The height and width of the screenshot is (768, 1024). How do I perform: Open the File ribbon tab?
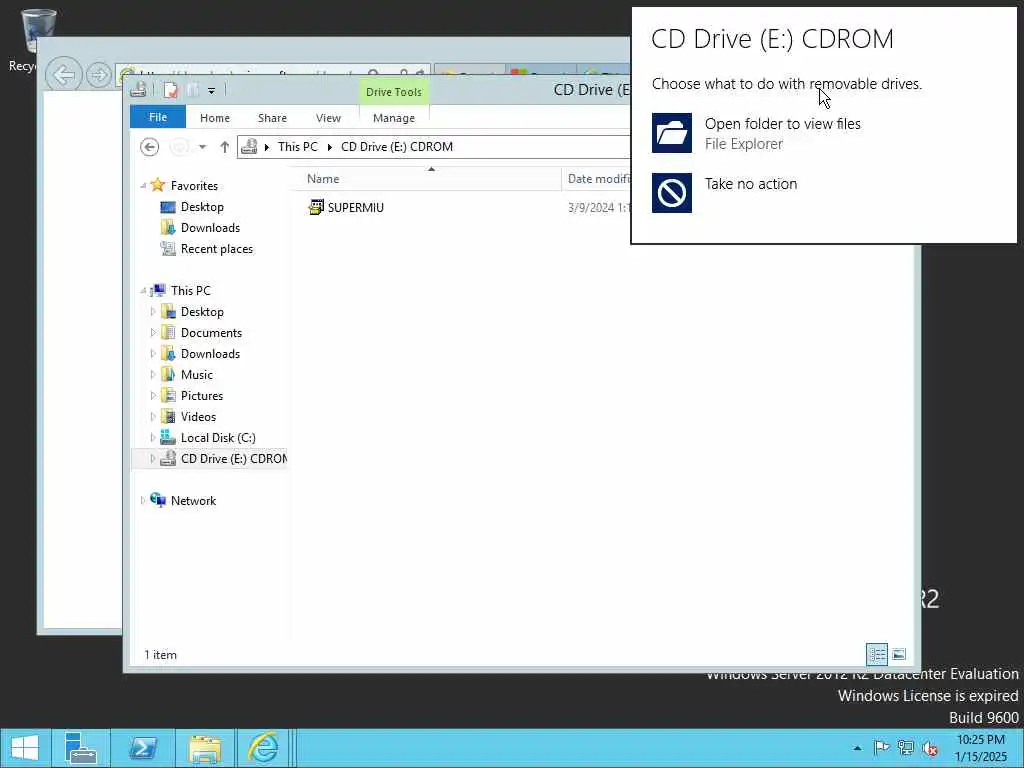(158, 118)
